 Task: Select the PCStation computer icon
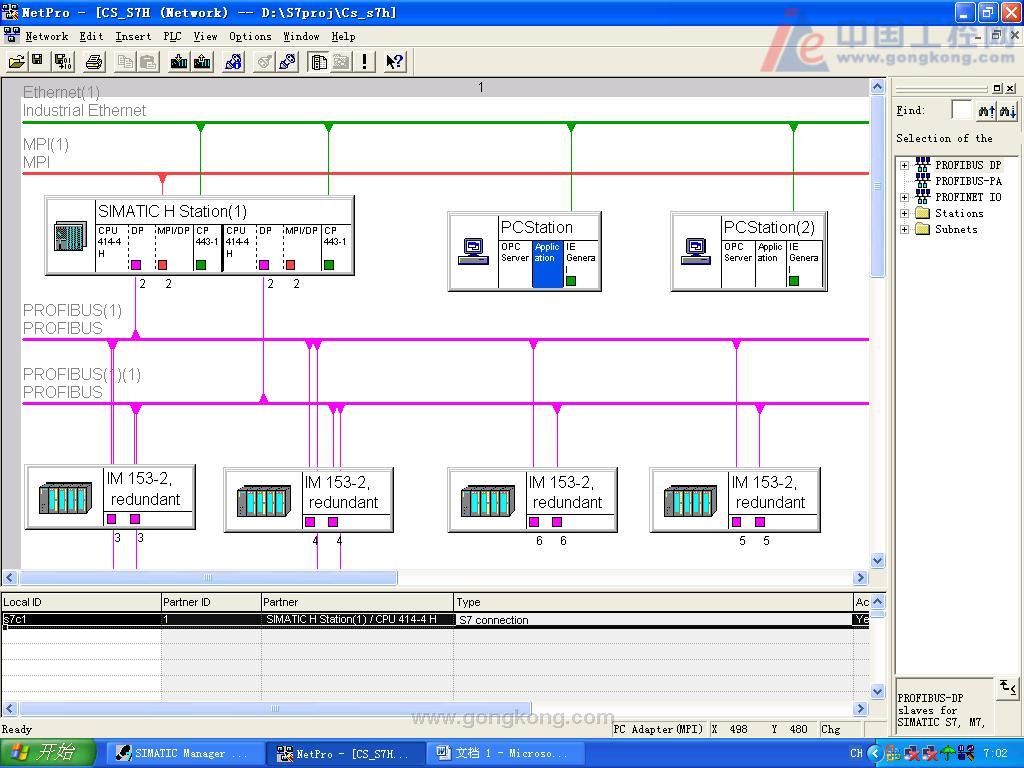point(473,251)
